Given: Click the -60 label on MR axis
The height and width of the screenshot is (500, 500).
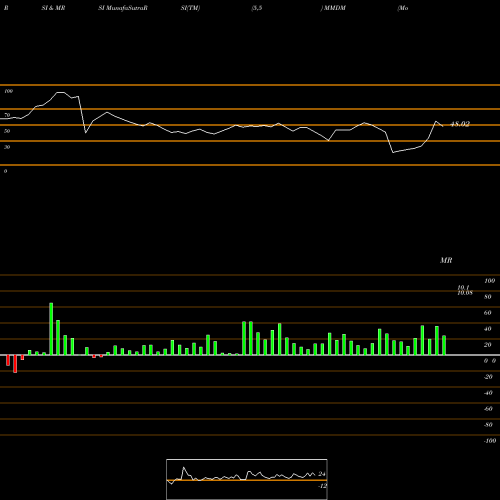Looking at the screenshot, I should (x=488, y=409).
